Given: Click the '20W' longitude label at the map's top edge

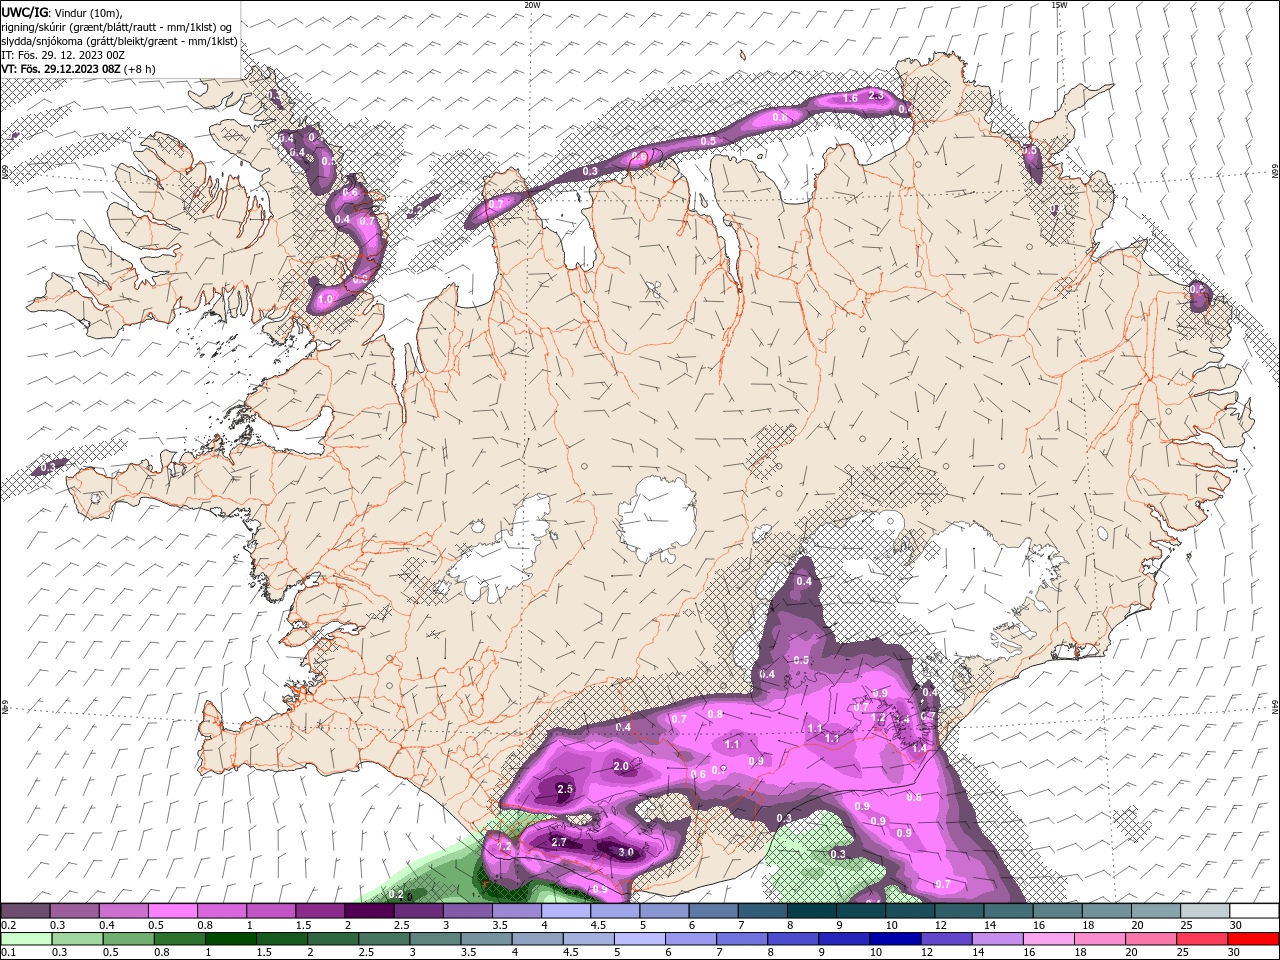Looking at the screenshot, I should (x=532, y=5).
